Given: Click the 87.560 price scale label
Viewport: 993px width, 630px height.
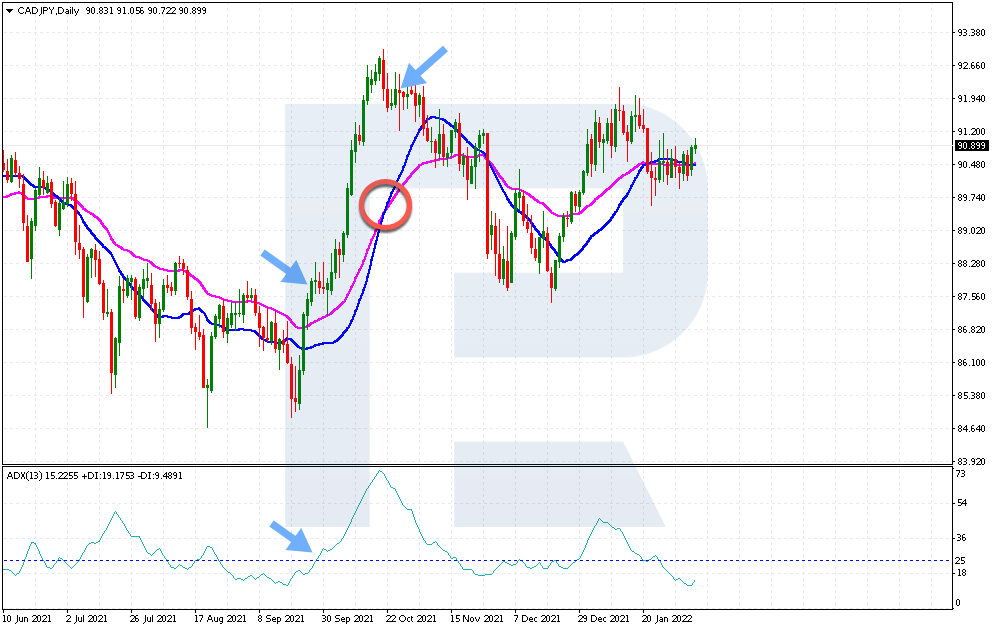Looking at the screenshot, I should click(971, 296).
